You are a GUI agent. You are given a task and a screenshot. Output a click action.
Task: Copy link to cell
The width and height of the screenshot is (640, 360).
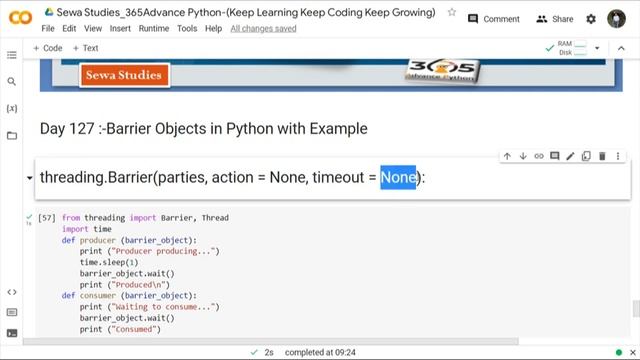click(539, 156)
